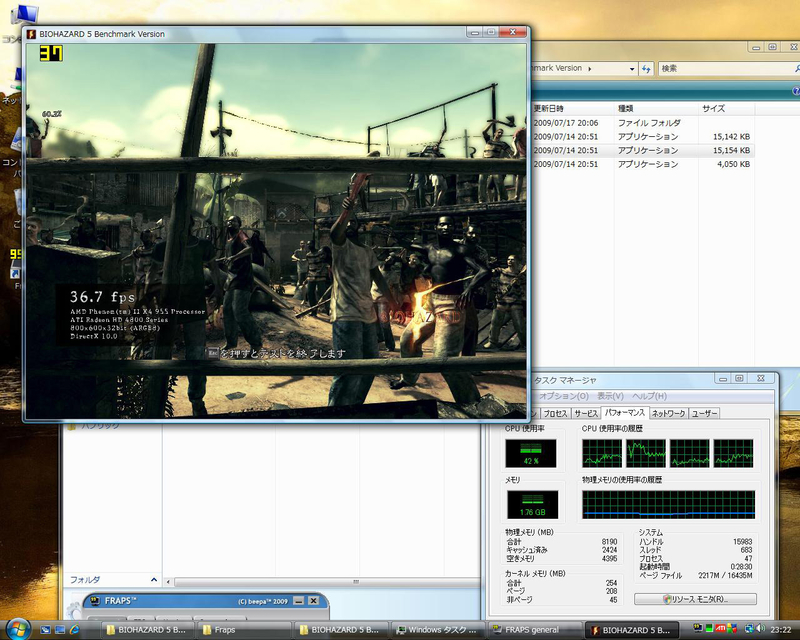Launch Internet Explorer from quick launch
This screenshot has width=800, height=640.
click(74, 630)
